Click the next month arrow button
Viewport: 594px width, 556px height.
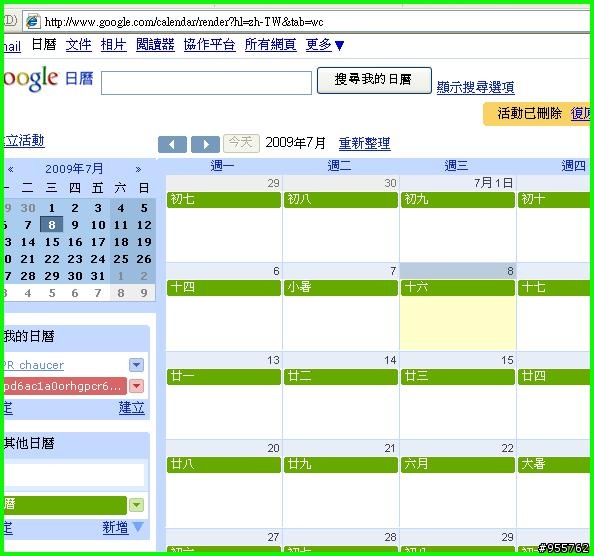coord(205,144)
